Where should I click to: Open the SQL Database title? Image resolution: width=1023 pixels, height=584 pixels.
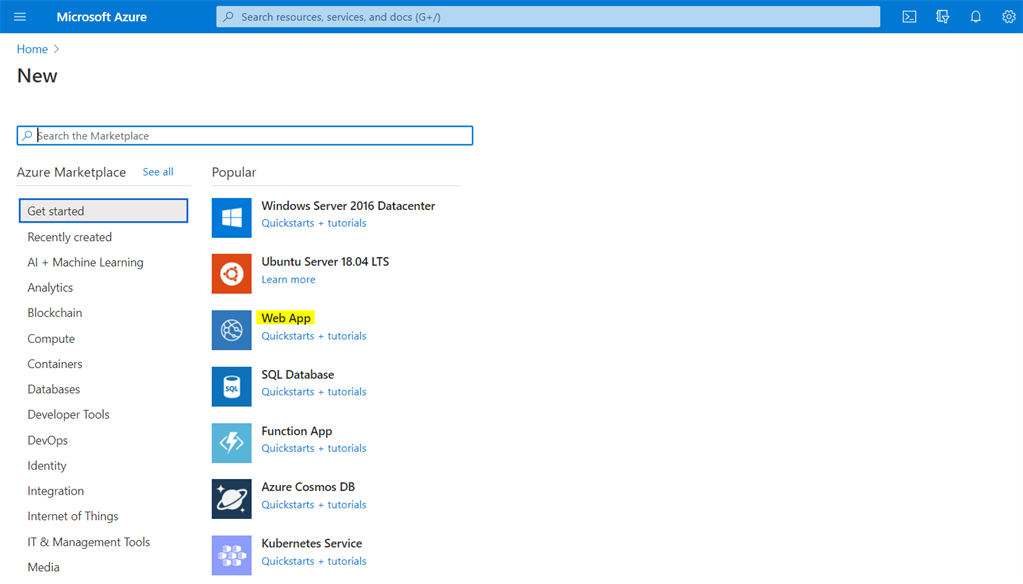[x=298, y=375]
